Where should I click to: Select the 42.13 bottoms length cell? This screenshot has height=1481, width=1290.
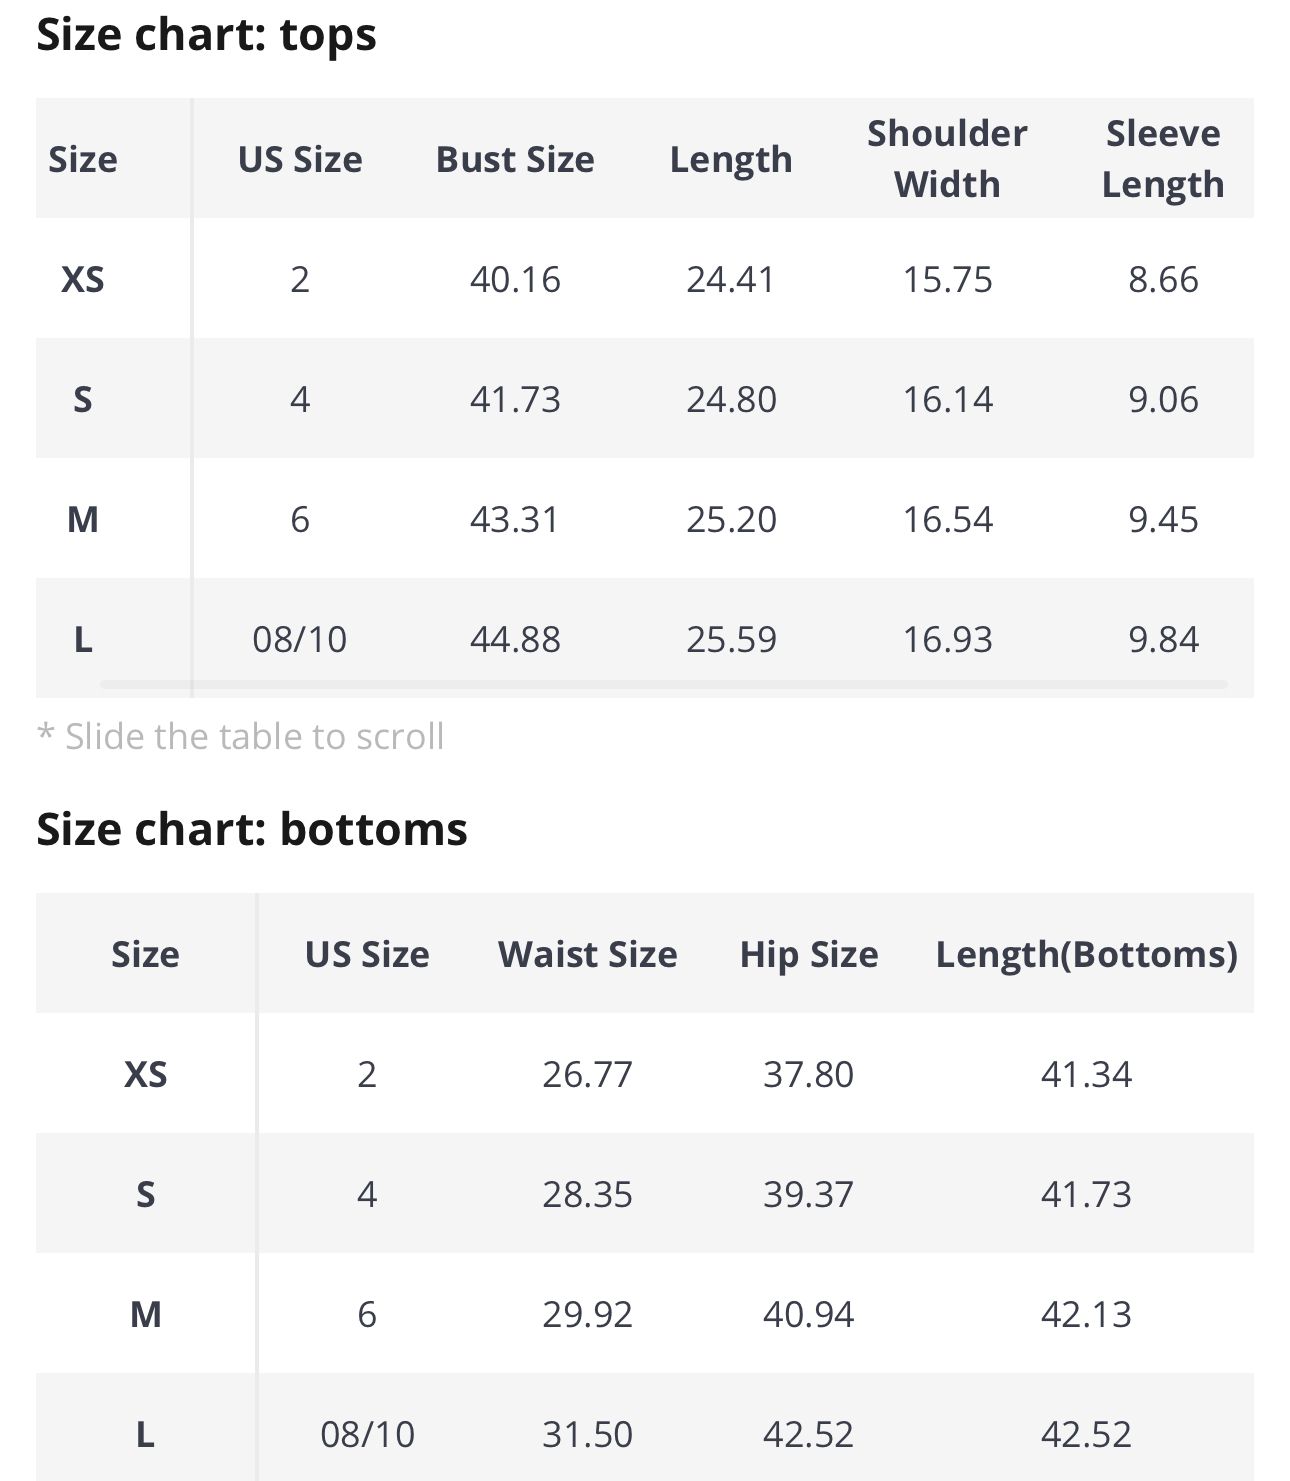pyautogui.click(x=1086, y=1315)
